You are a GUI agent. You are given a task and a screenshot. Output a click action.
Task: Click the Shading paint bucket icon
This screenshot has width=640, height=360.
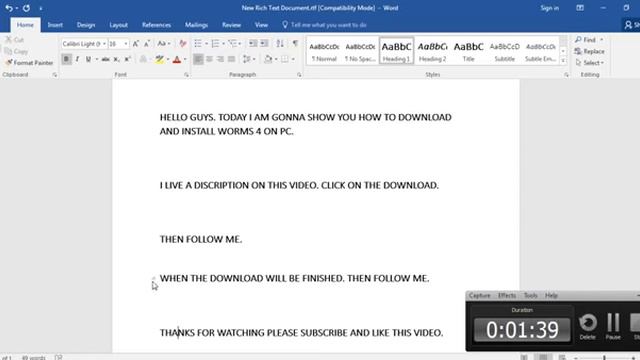(268, 59)
